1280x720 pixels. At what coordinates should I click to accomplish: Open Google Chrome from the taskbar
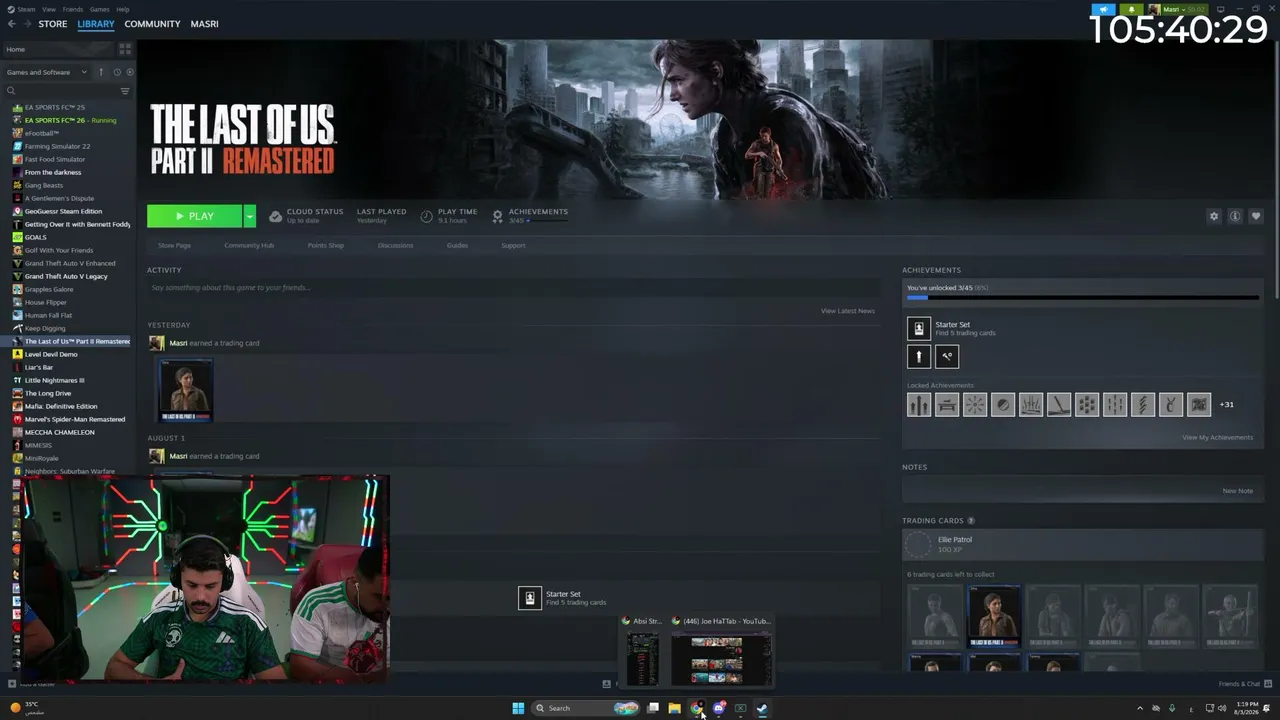click(697, 708)
